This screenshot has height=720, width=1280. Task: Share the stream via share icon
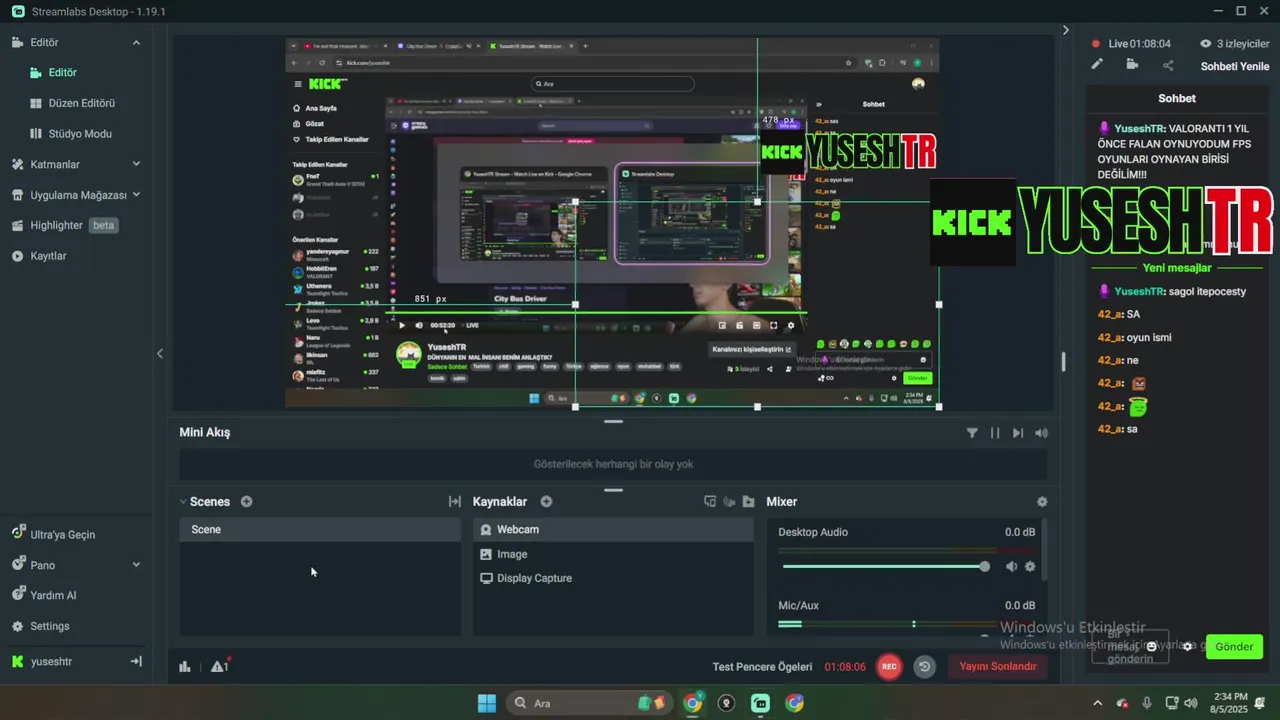point(1168,66)
